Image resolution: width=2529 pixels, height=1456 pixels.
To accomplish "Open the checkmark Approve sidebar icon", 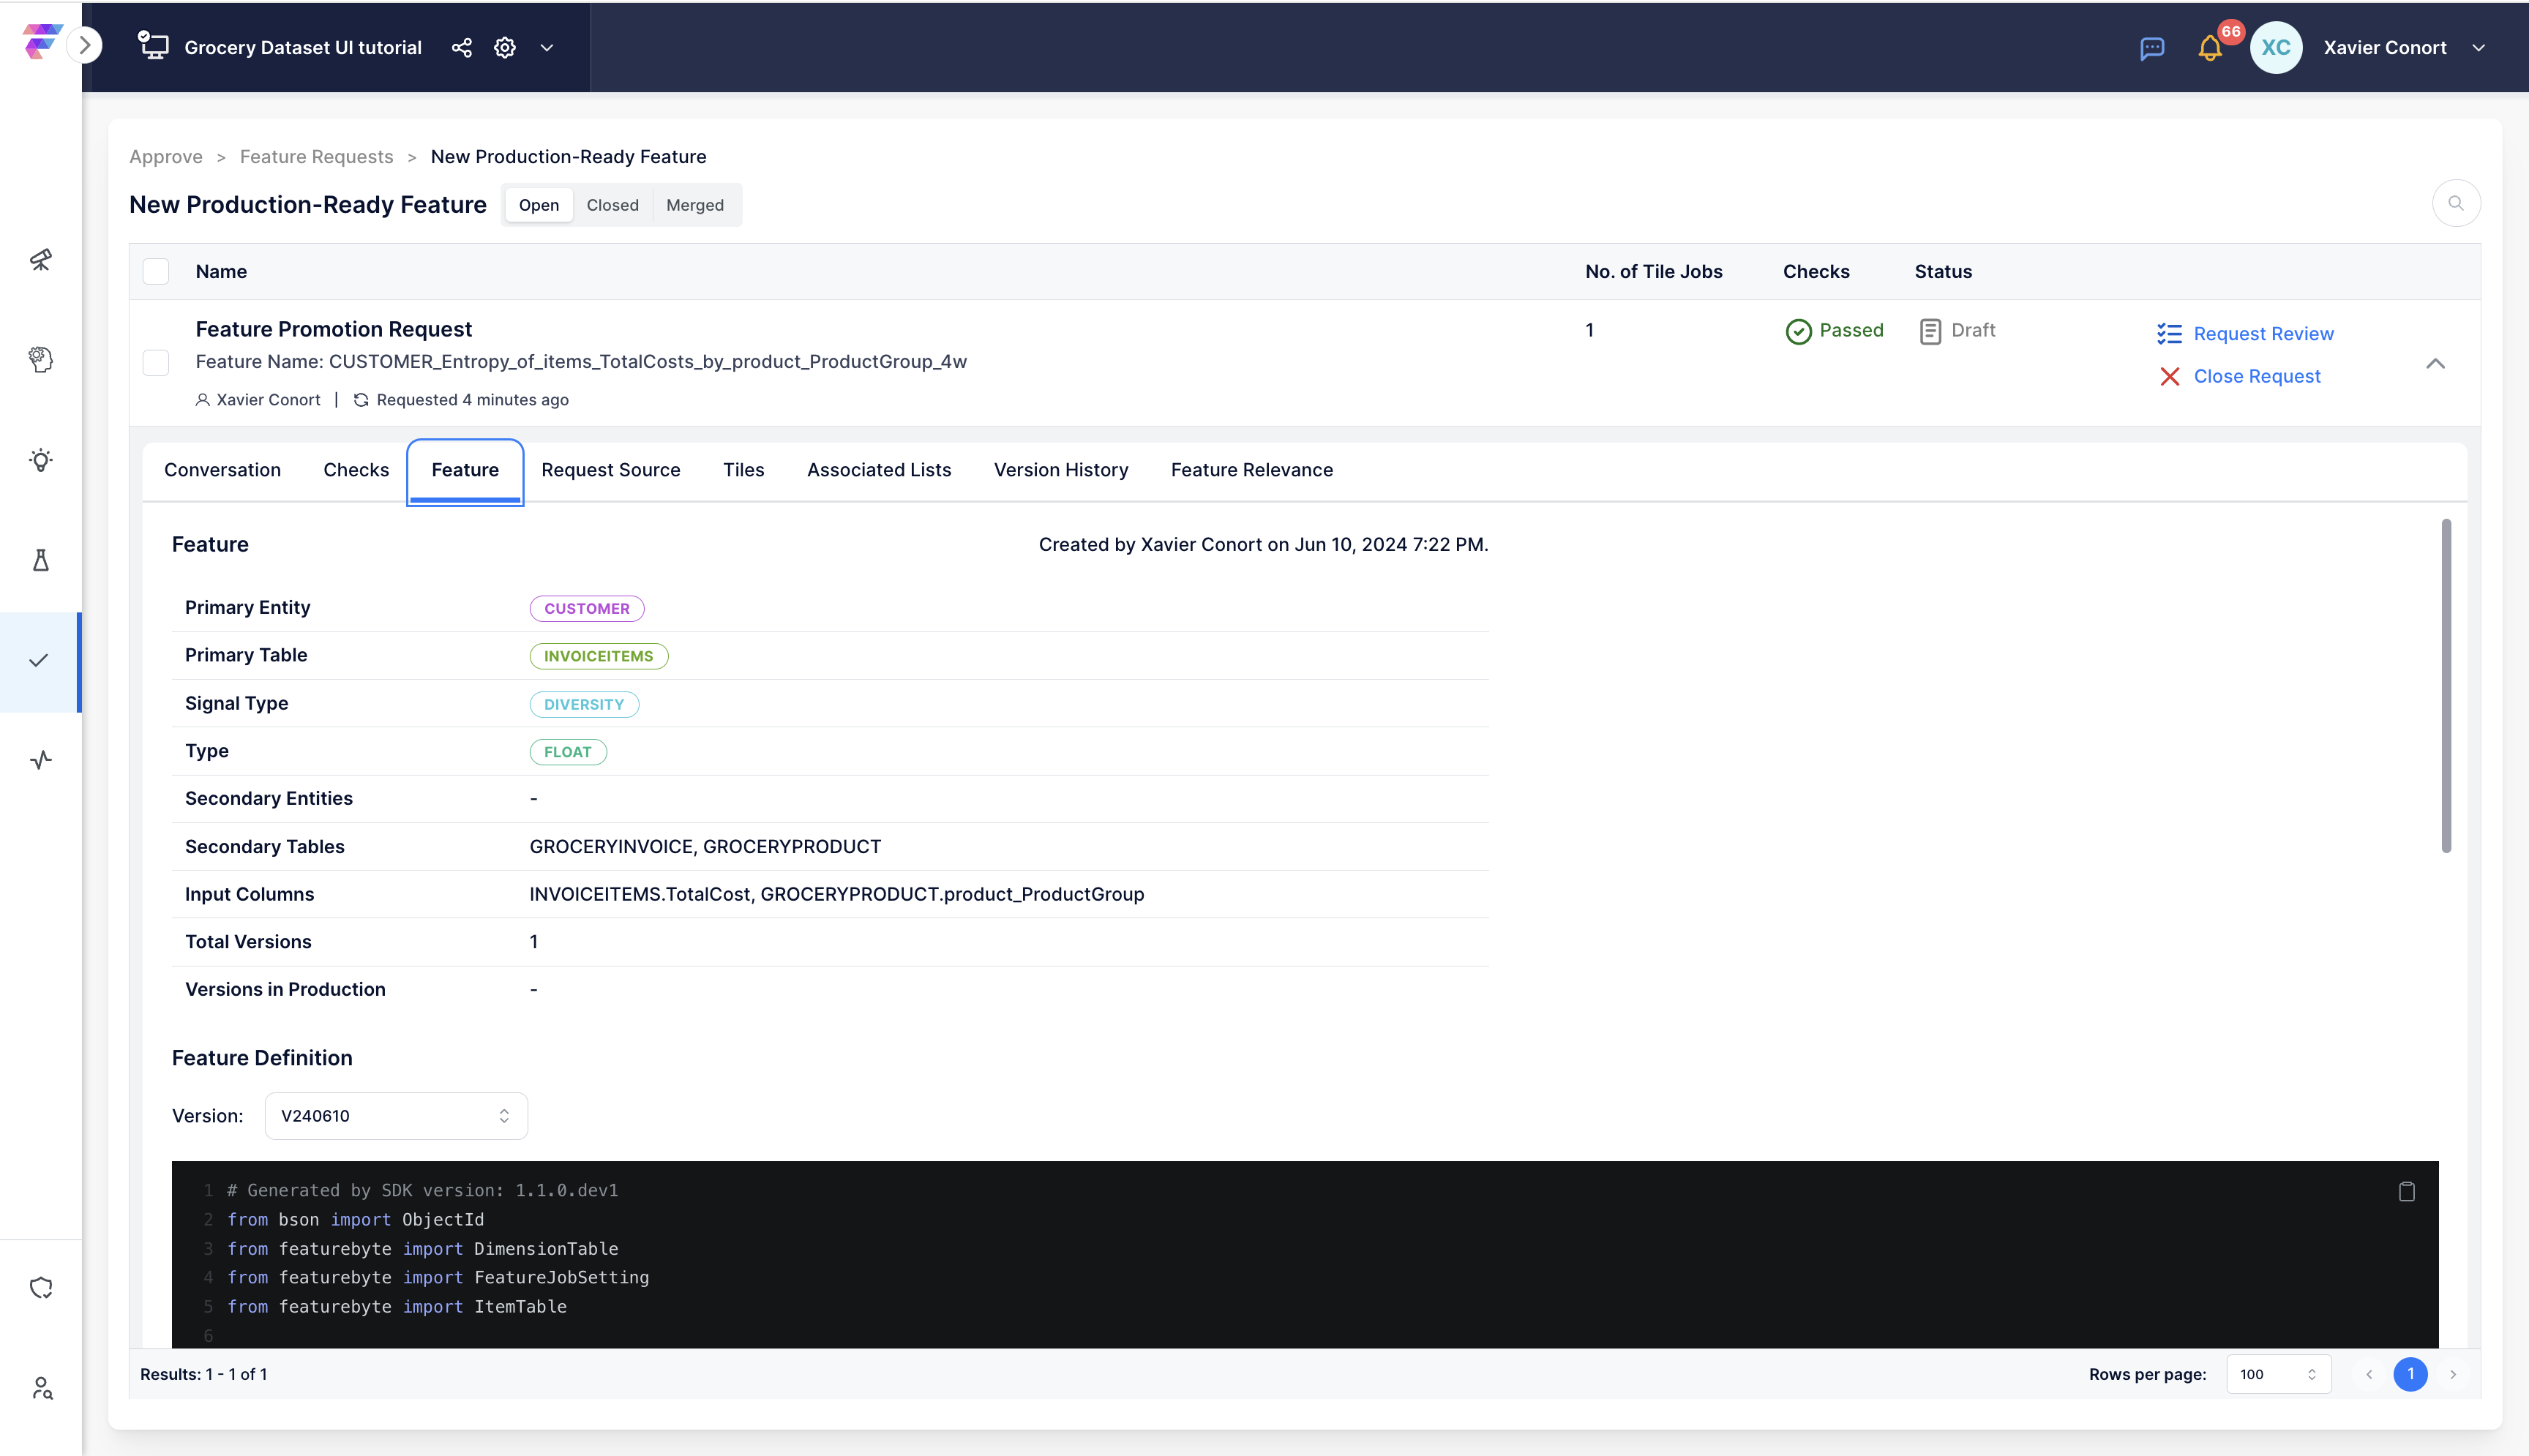I will pyautogui.click(x=39, y=661).
